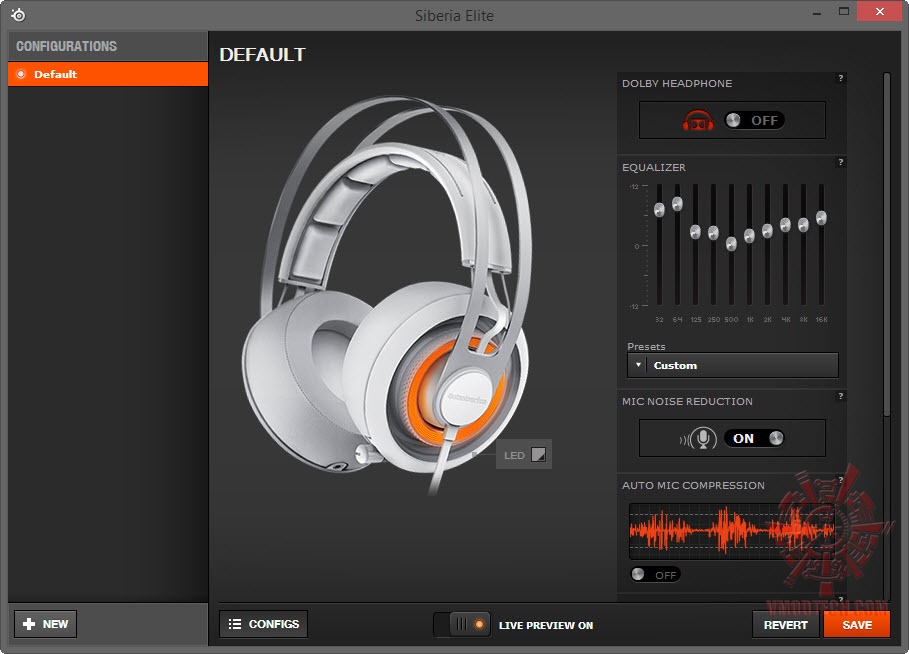Image resolution: width=909 pixels, height=654 pixels.
Task: Click the orange SAVE button
Action: (x=857, y=624)
